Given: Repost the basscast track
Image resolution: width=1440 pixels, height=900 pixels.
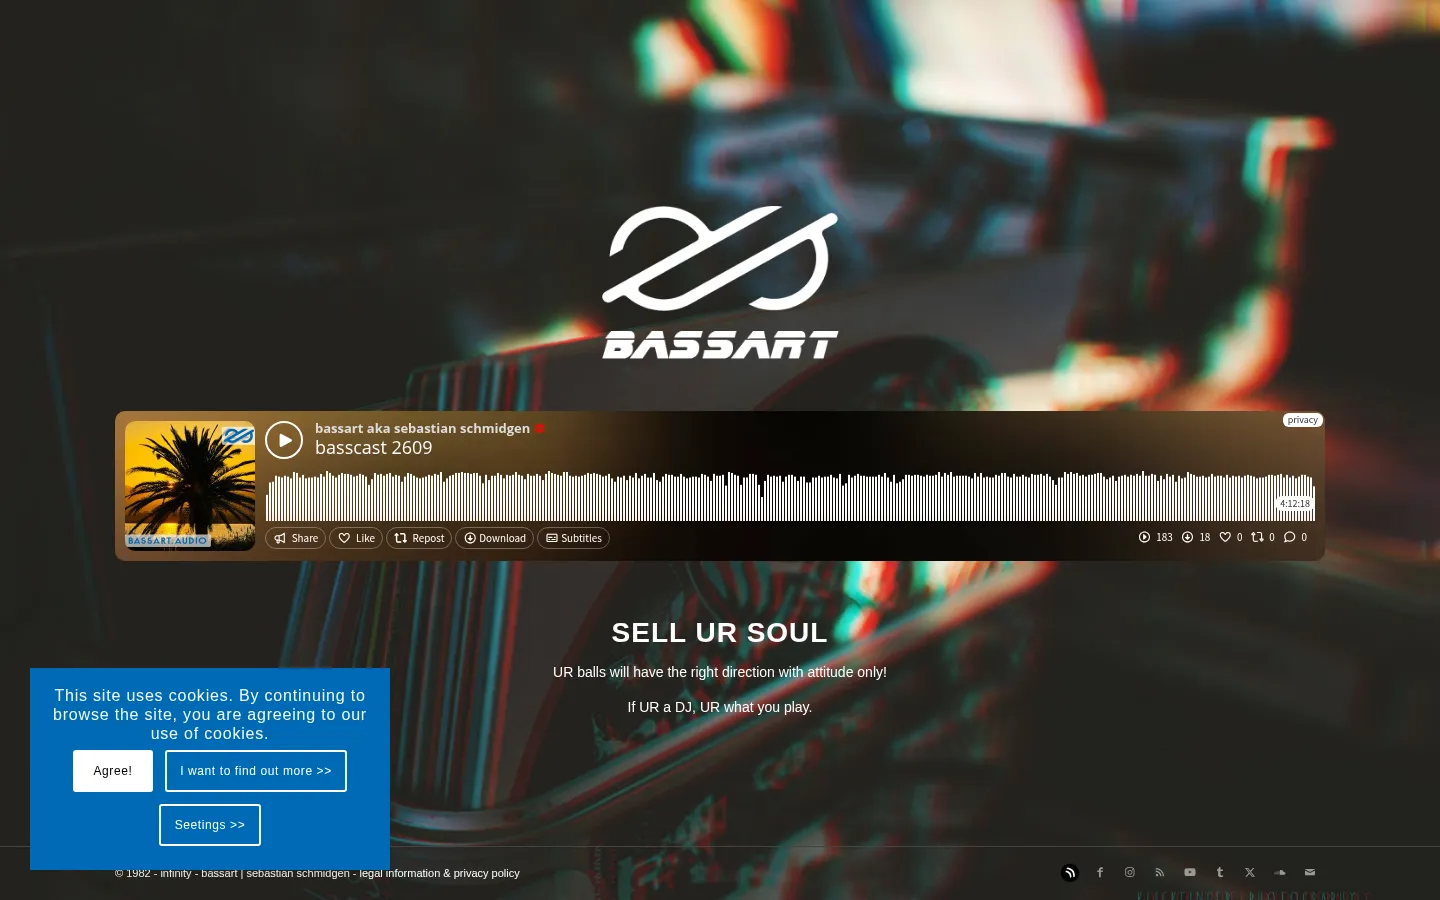Looking at the screenshot, I should click(x=419, y=538).
